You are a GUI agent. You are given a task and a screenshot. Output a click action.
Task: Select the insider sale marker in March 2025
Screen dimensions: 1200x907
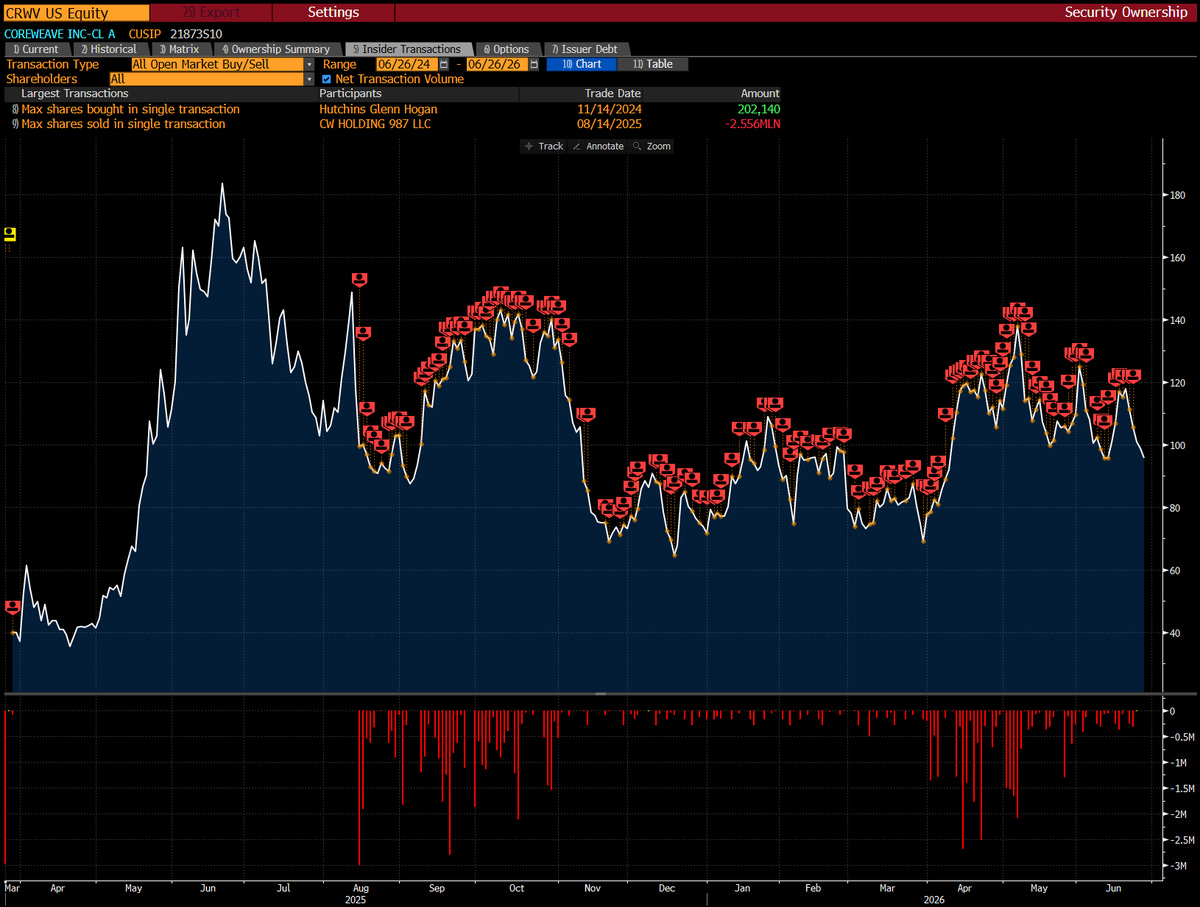point(13,607)
